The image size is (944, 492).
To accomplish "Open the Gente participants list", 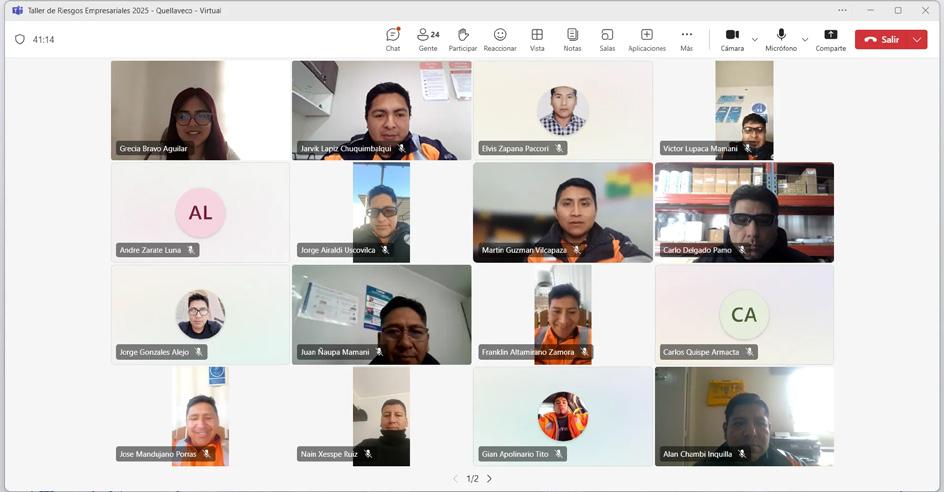I will click(428, 40).
